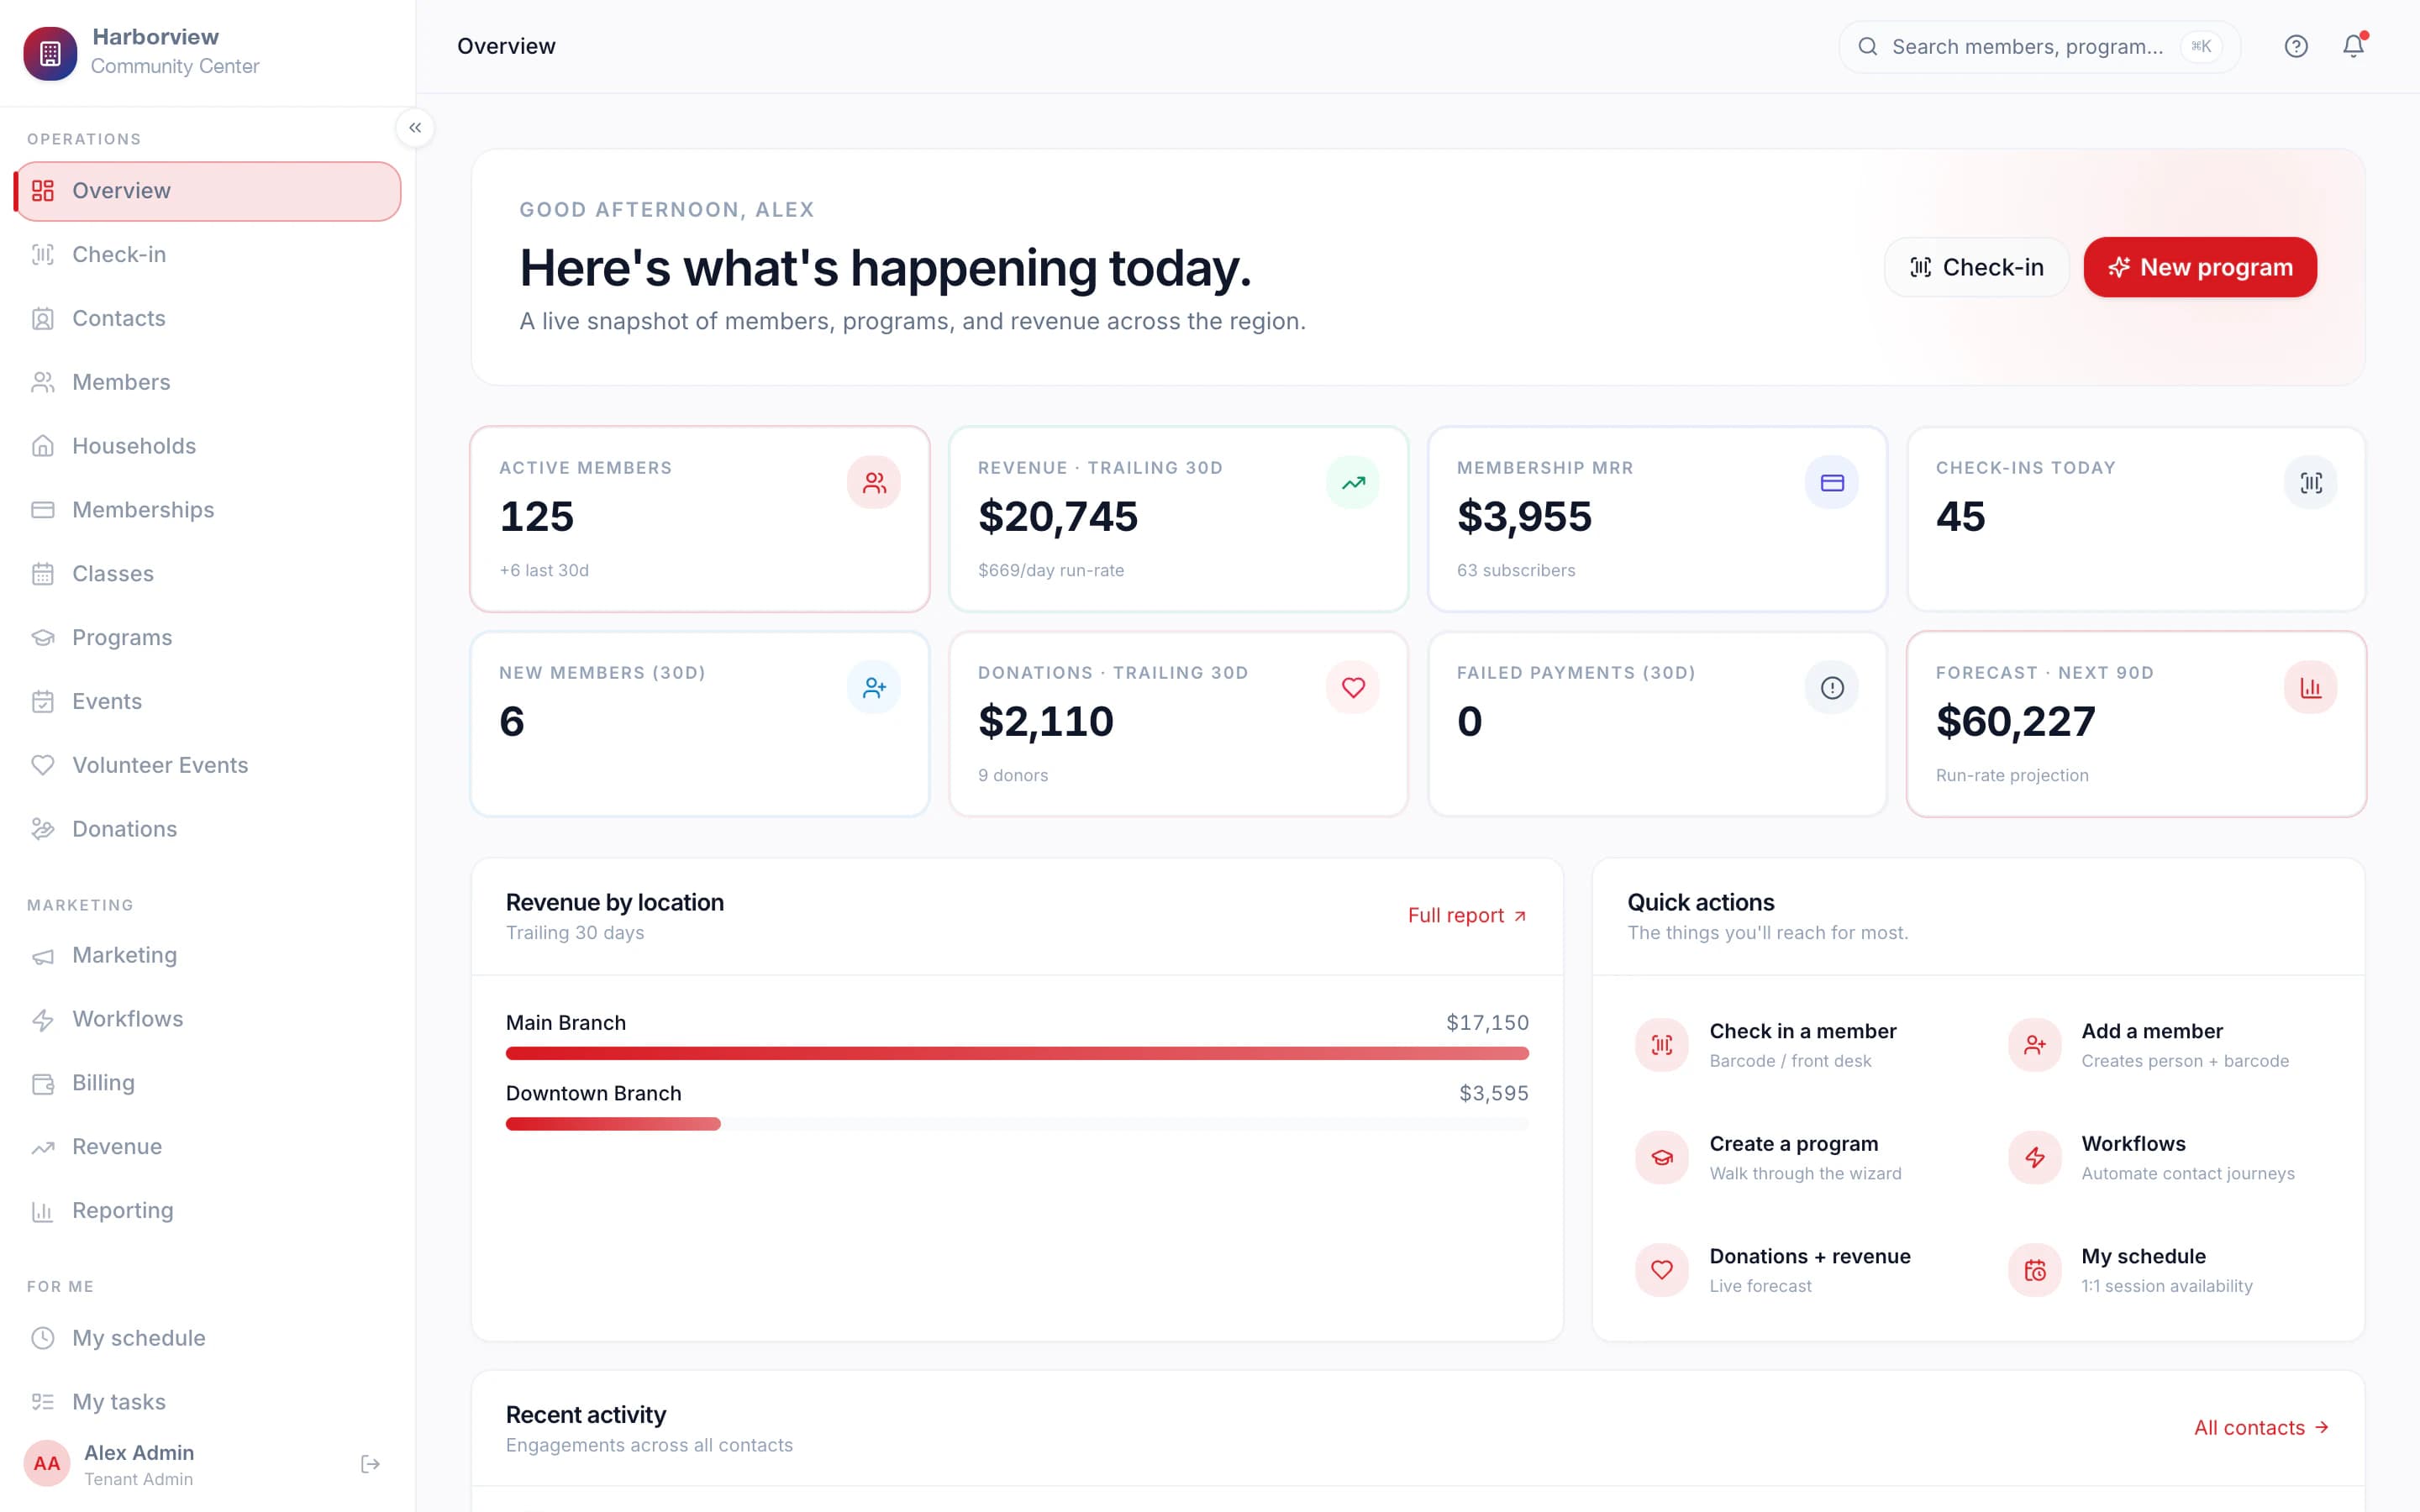Navigate to Volunteer Events
The image size is (2420, 1512).
coord(208,765)
